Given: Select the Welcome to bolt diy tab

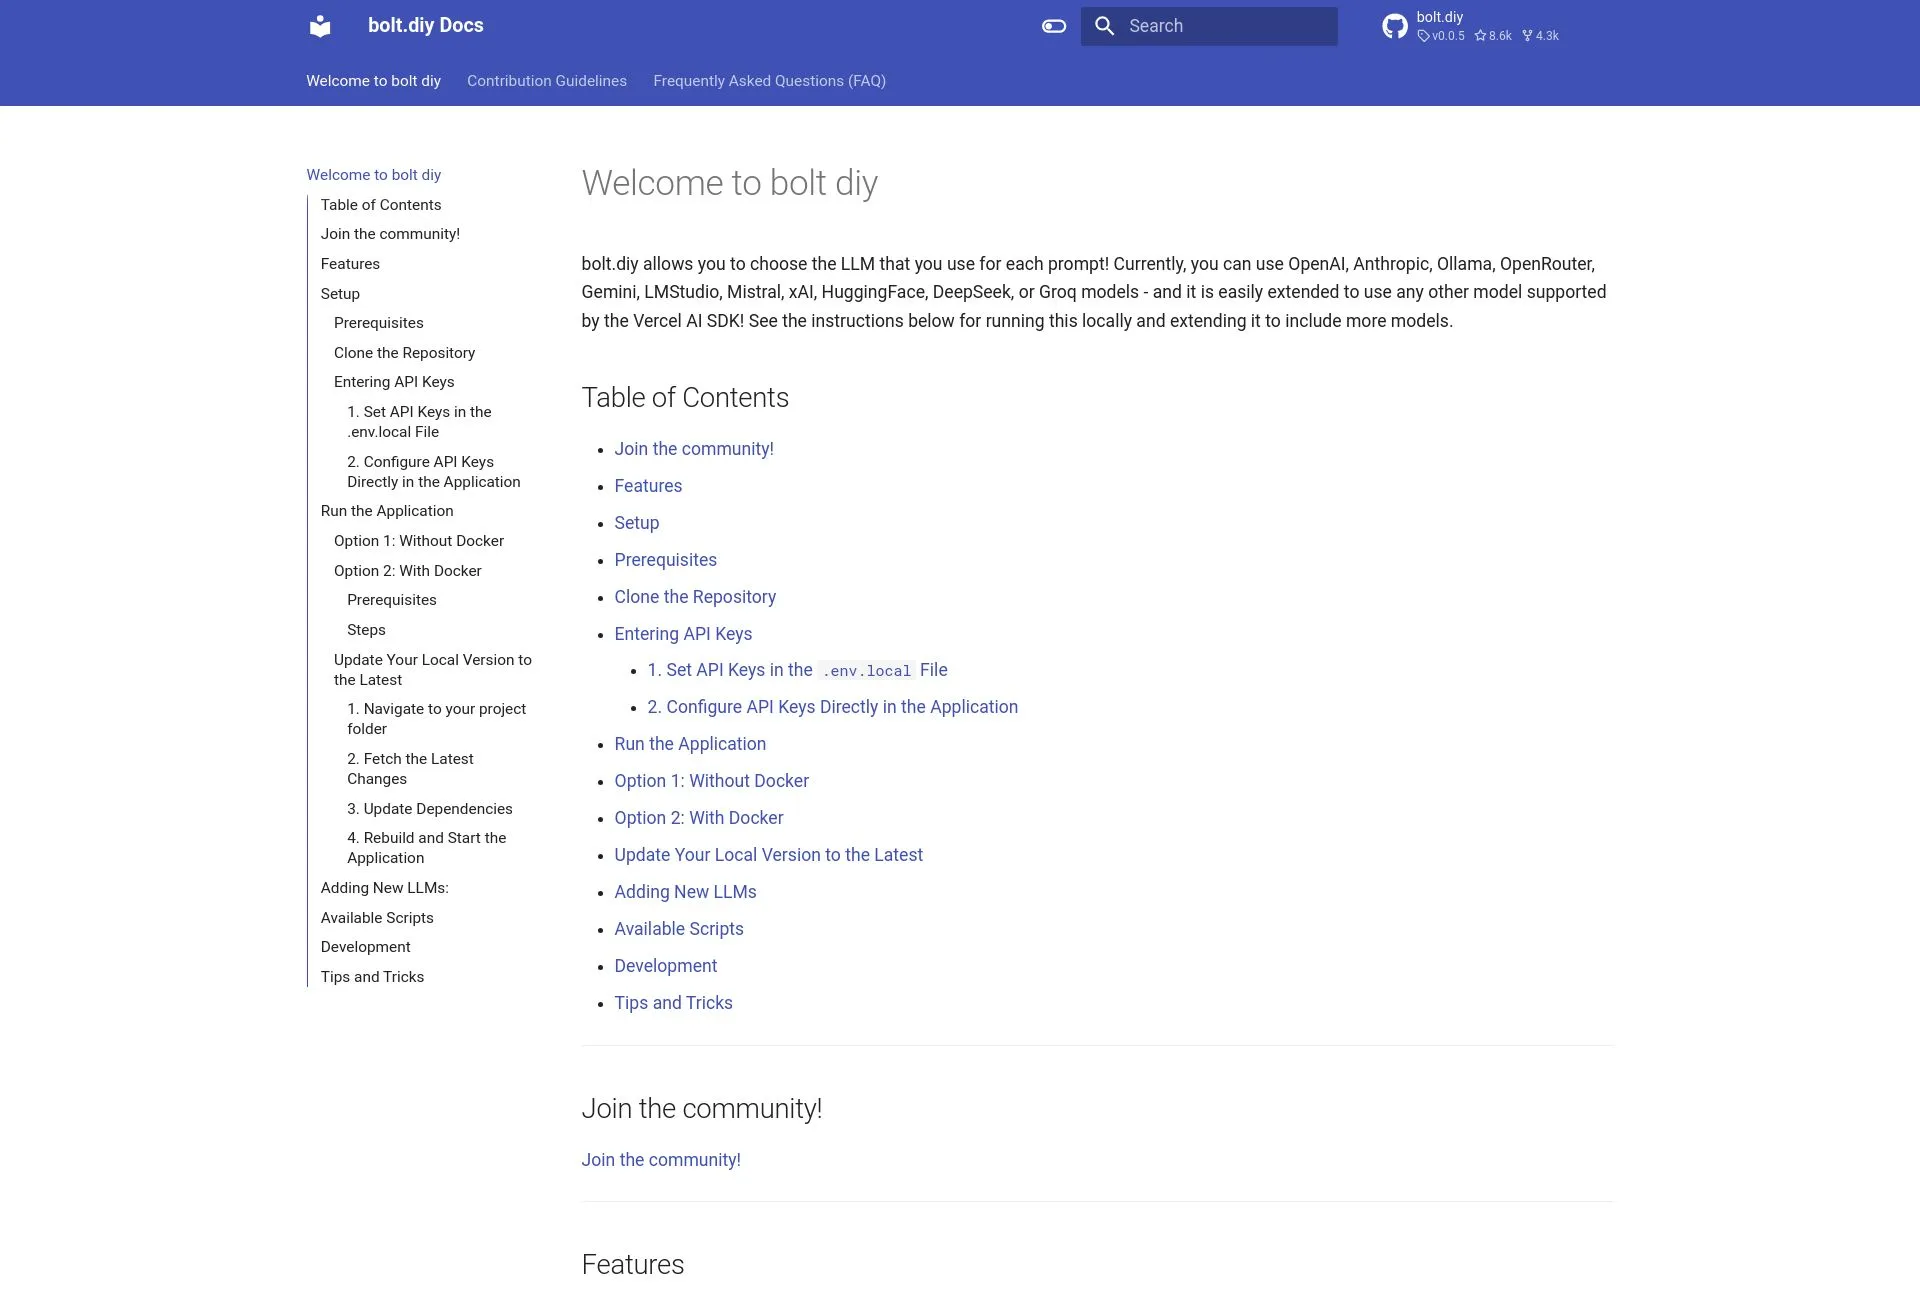Looking at the screenshot, I should click(373, 81).
